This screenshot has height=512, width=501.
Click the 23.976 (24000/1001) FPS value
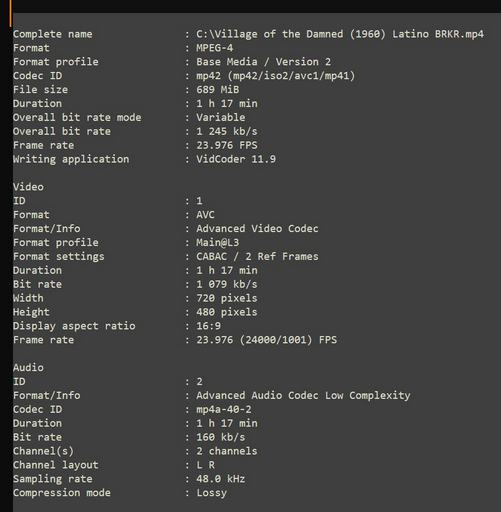tap(266, 340)
